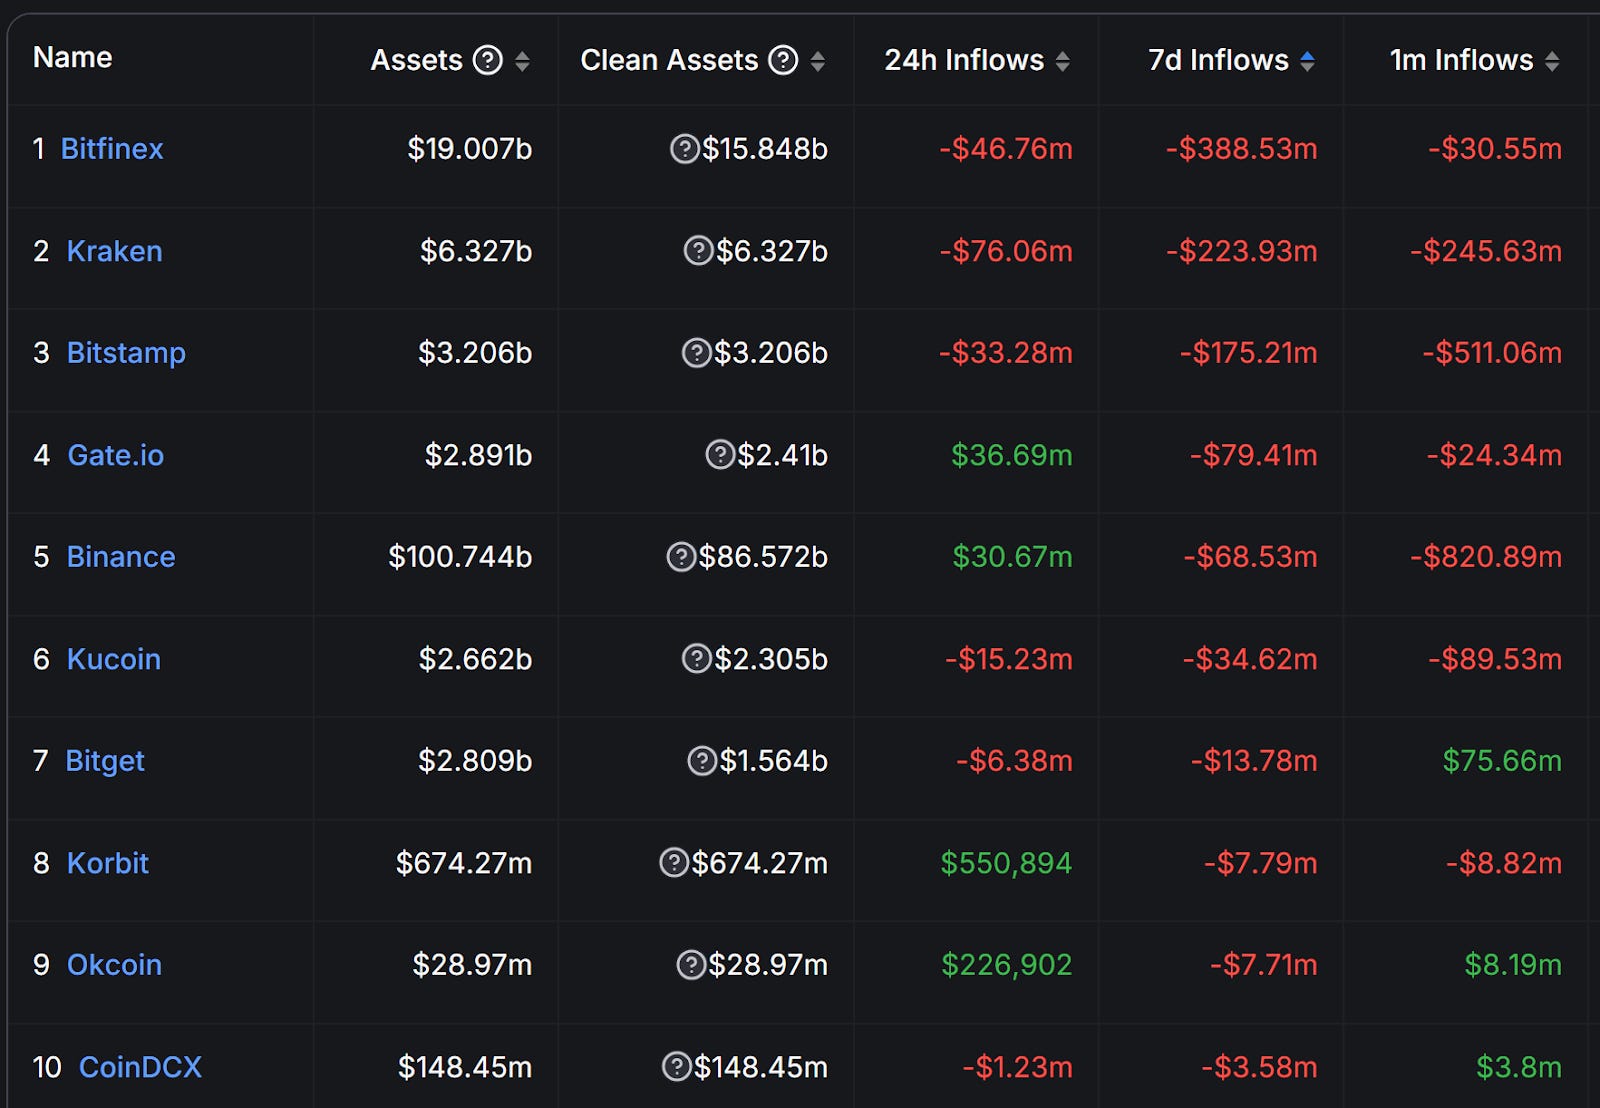Sort table by 1m Inflows arrows

point(1552,61)
